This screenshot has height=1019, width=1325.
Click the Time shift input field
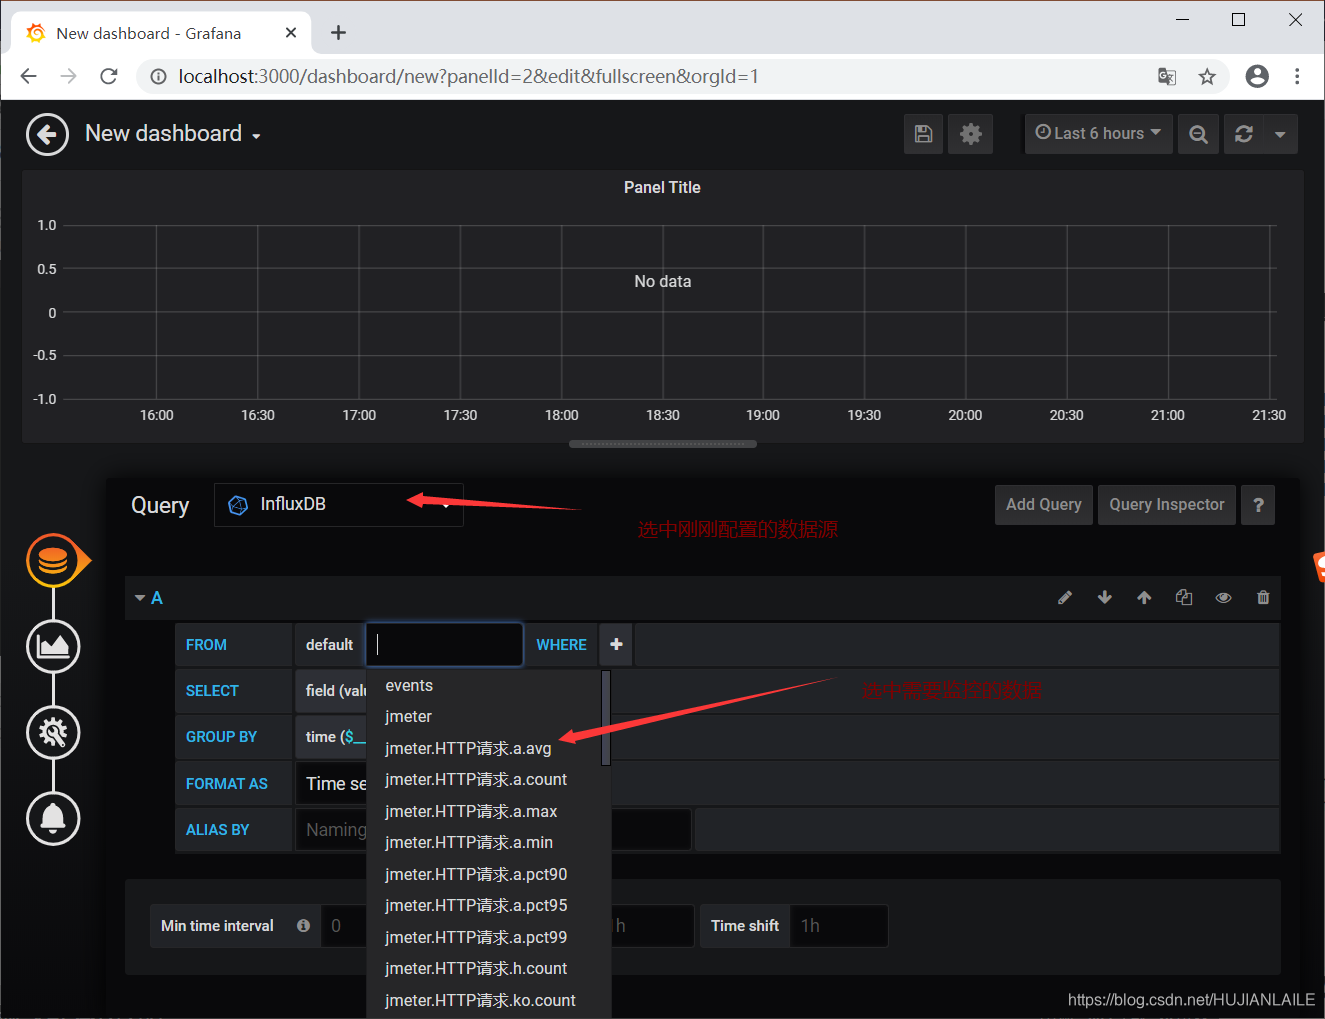[838, 926]
